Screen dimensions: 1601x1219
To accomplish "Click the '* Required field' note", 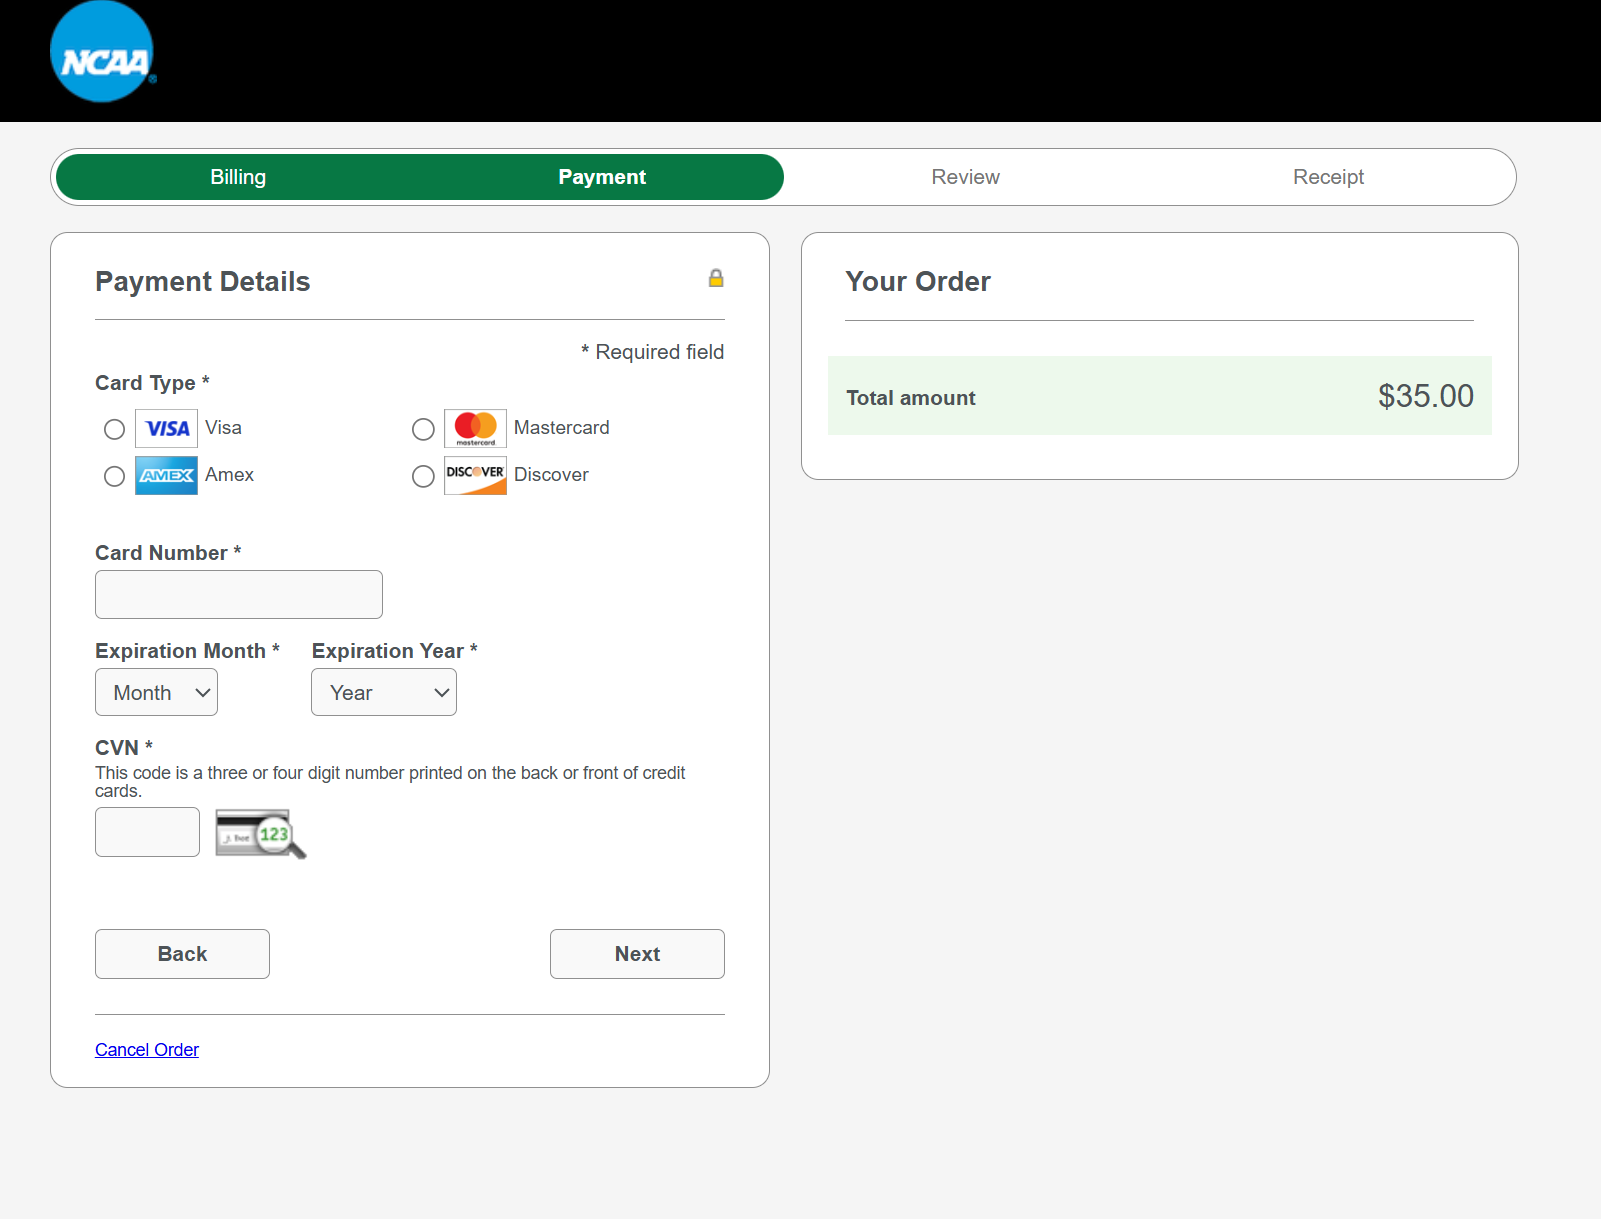I will point(652,352).
